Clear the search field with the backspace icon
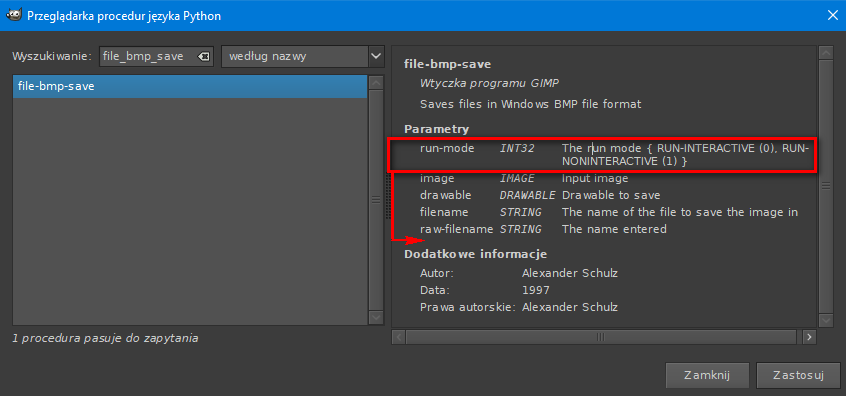The height and width of the screenshot is (396, 846). [204, 56]
